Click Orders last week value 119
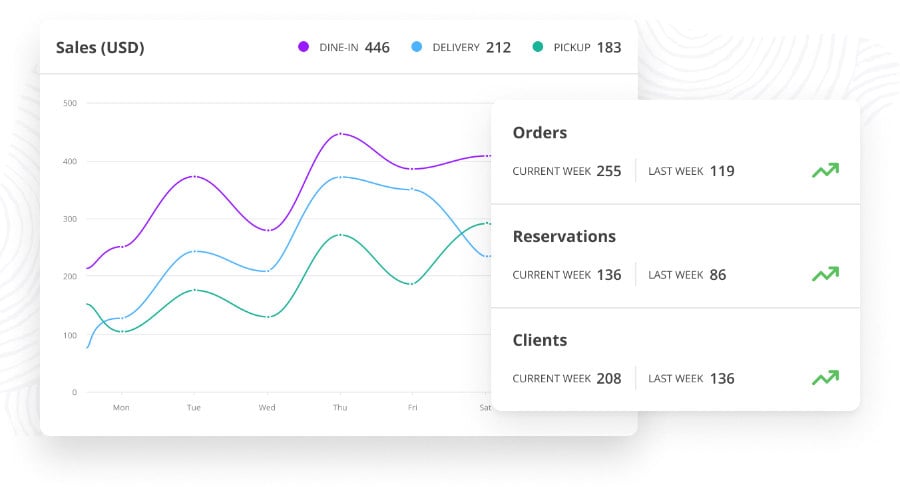This screenshot has width=900, height=496. (x=722, y=171)
